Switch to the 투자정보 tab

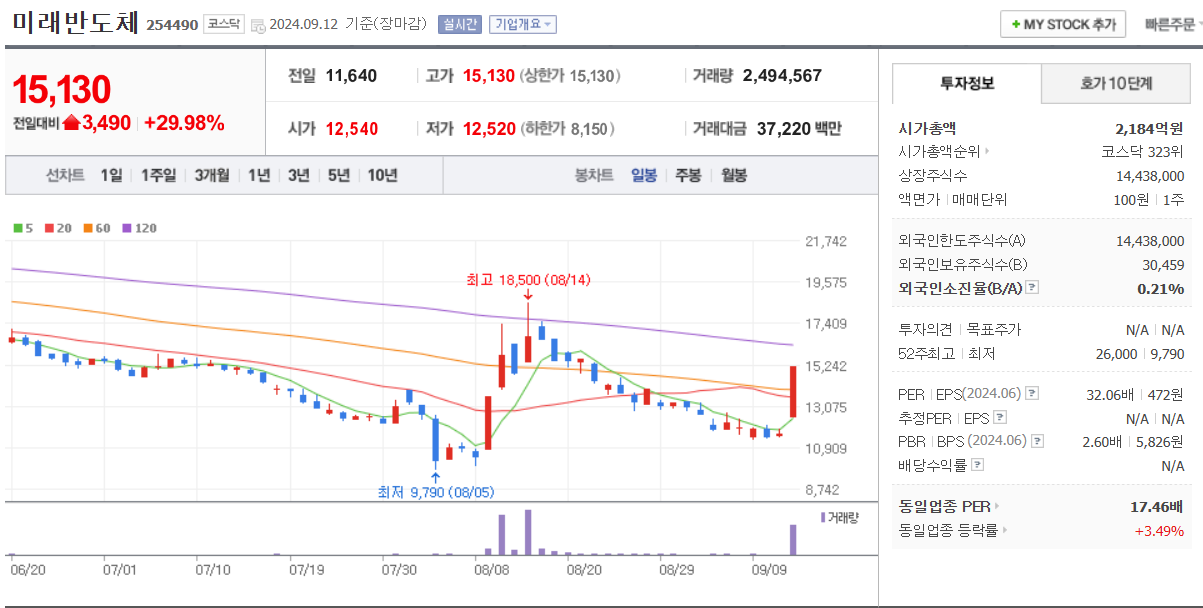[966, 83]
